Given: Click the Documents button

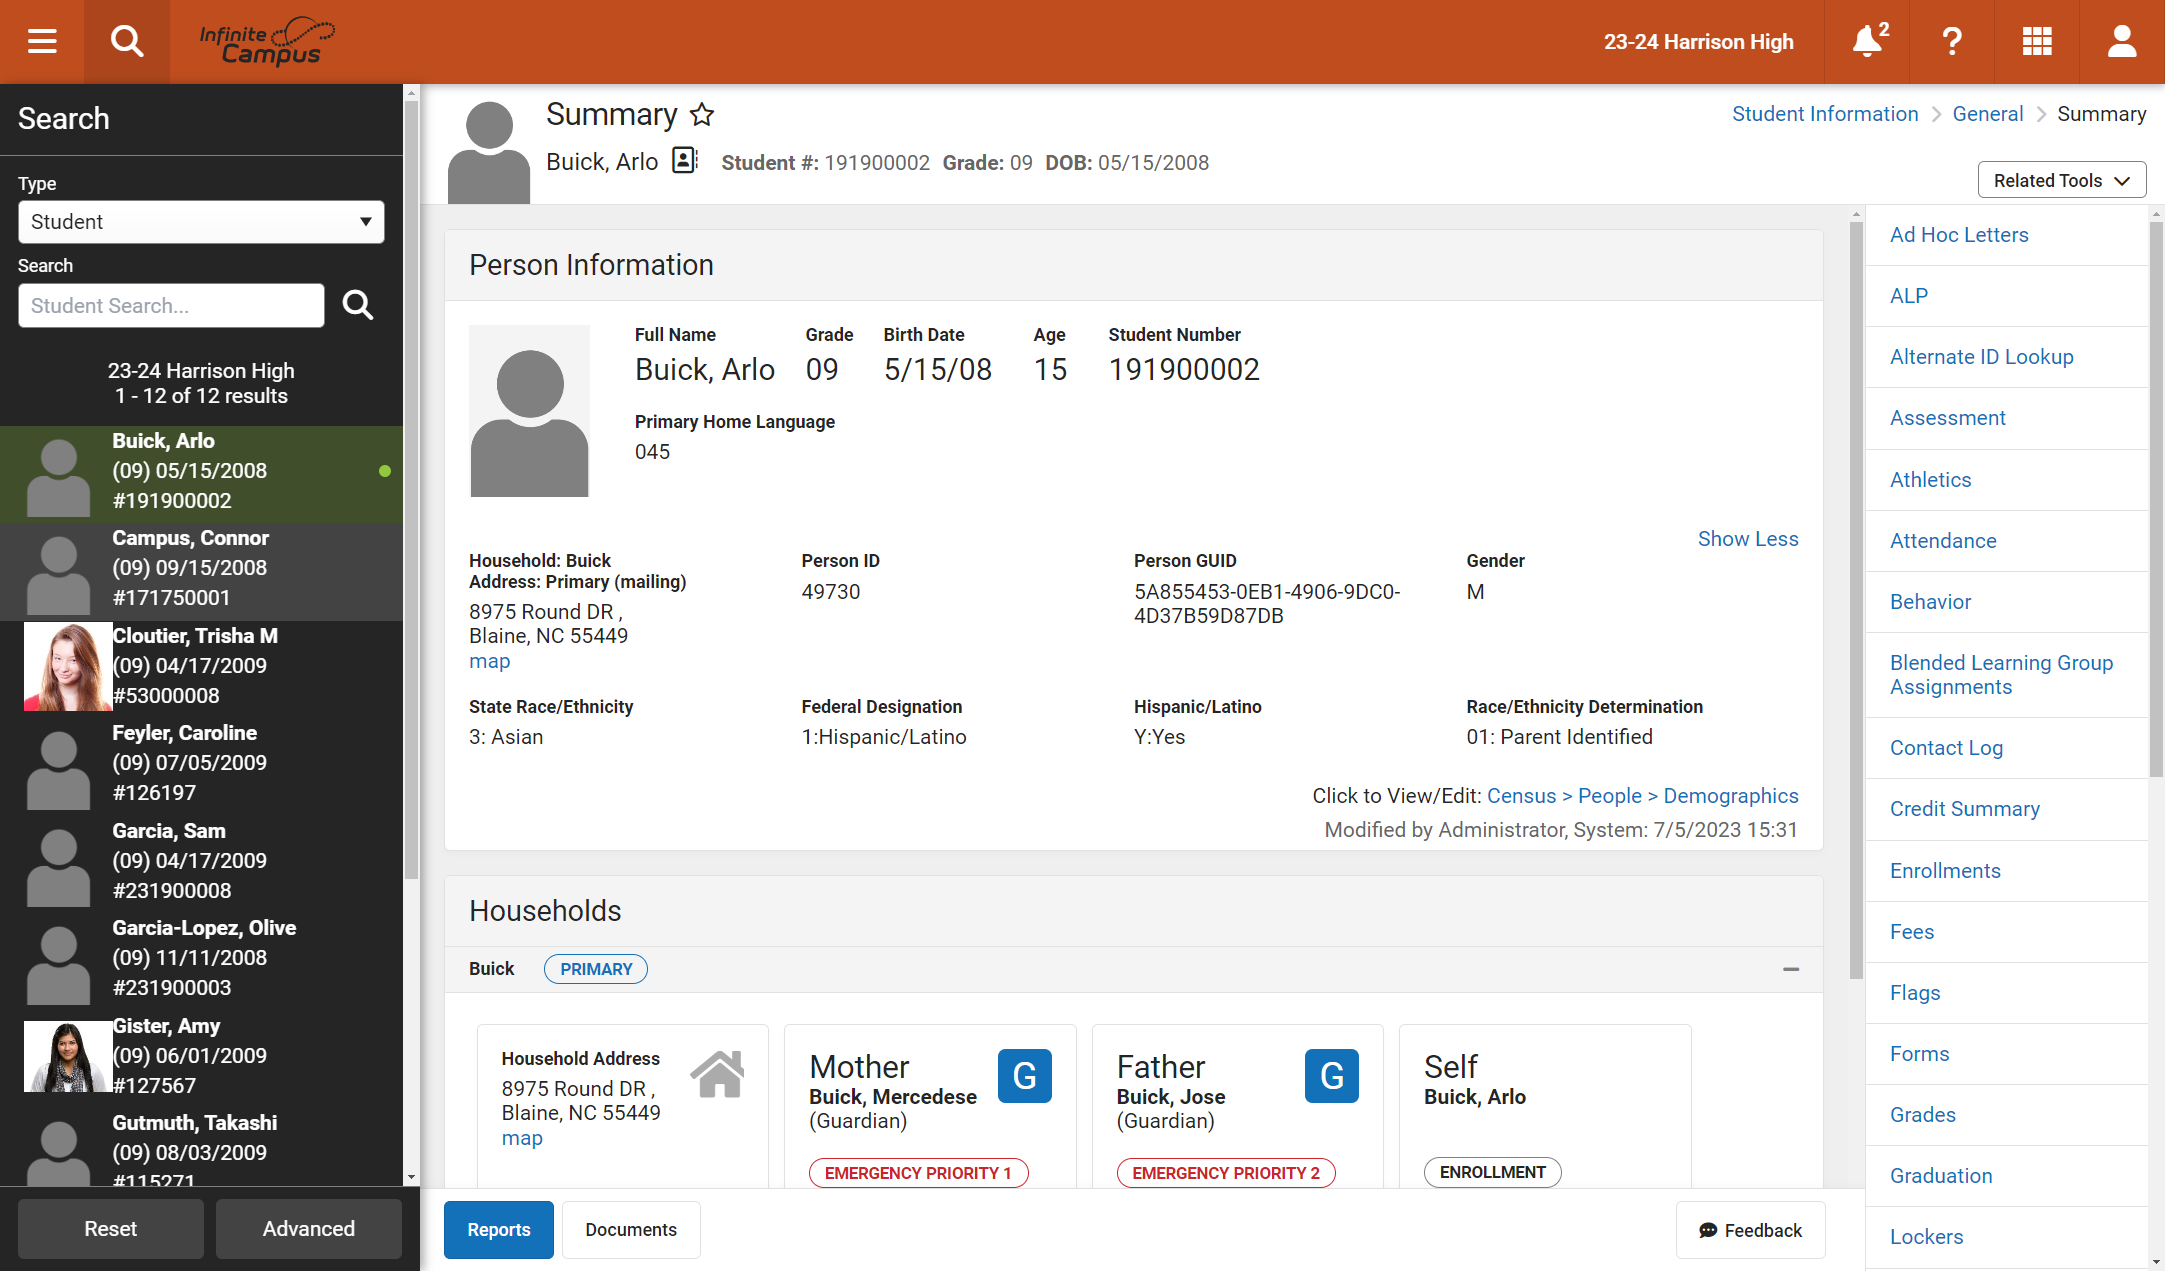Looking at the screenshot, I should (x=631, y=1229).
